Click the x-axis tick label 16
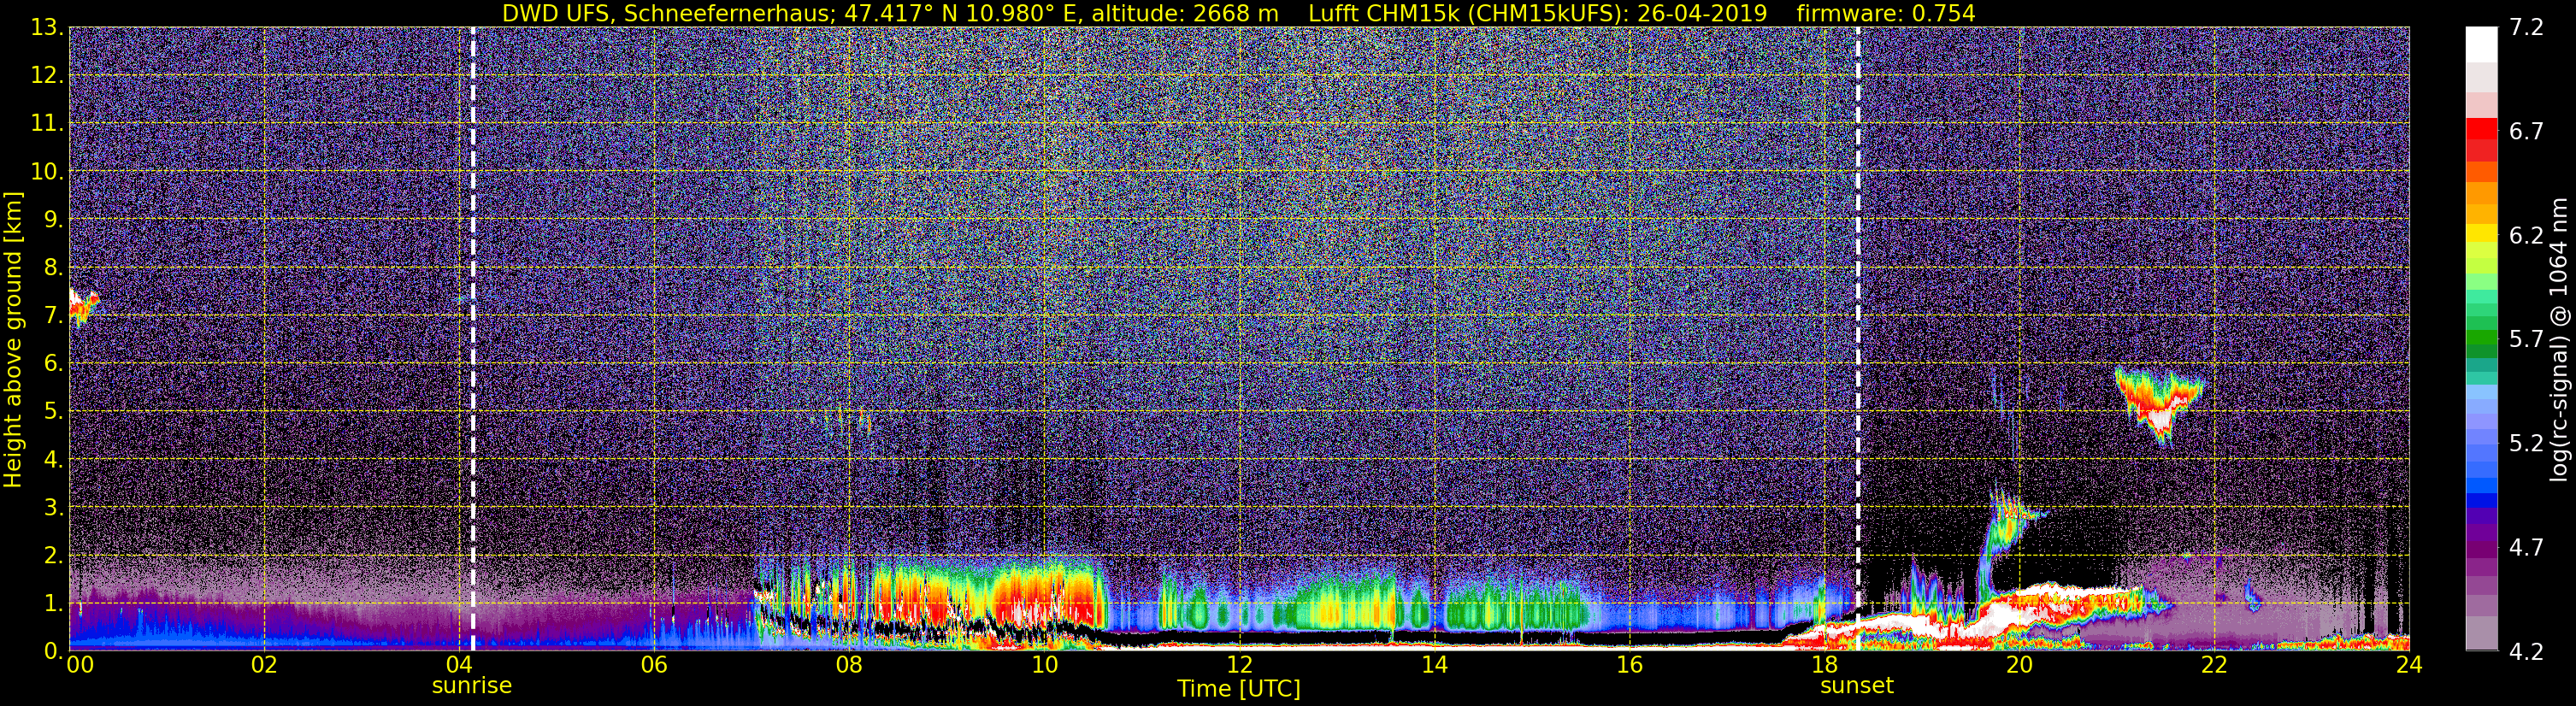 (1629, 665)
